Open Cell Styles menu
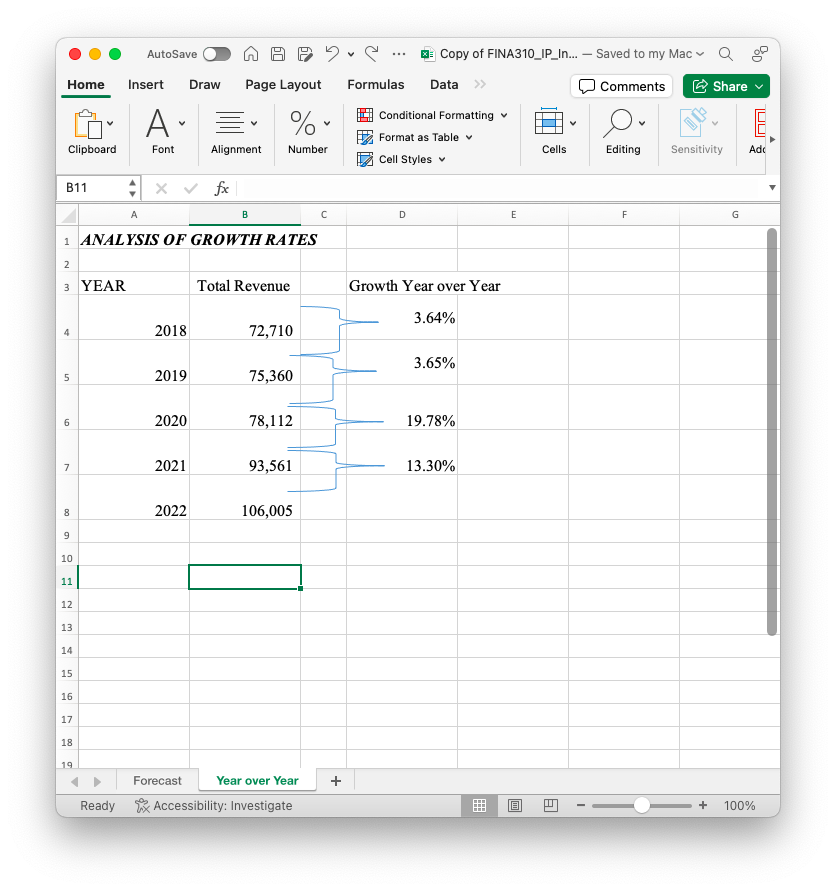This screenshot has width=836, height=891. click(401, 160)
